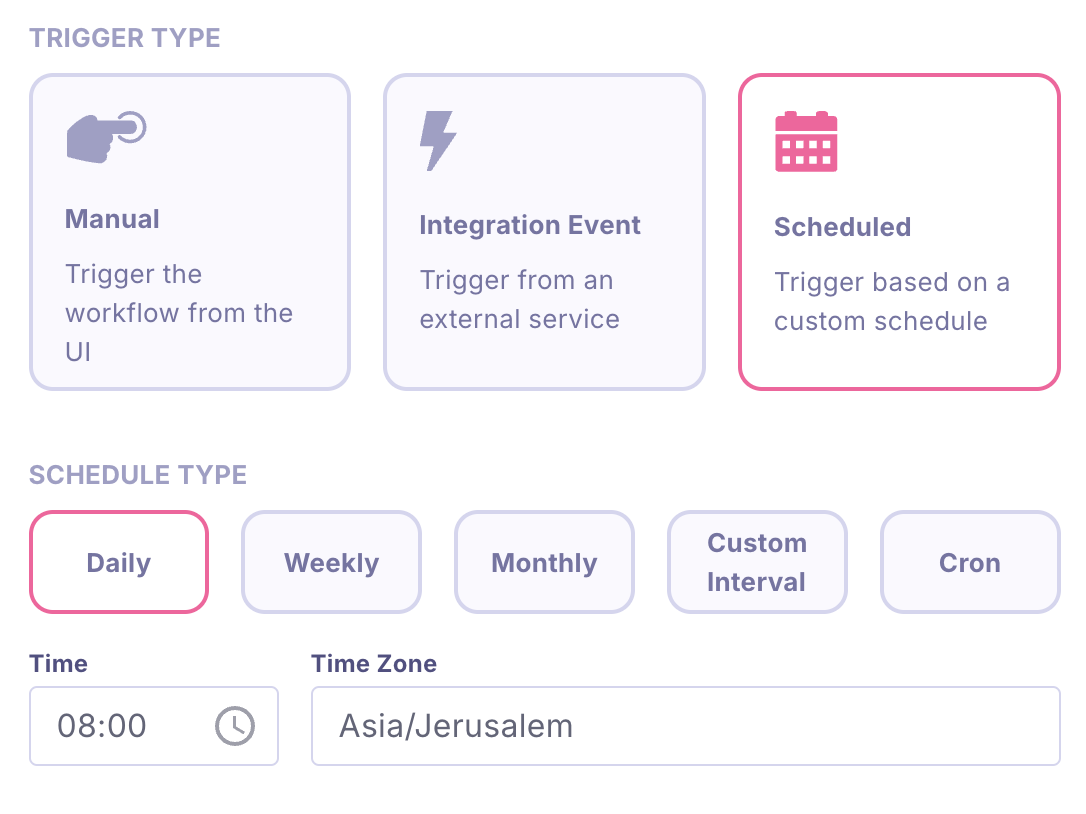Pick the Cron schedule option
This screenshot has height=814, width=1086.
tap(969, 563)
